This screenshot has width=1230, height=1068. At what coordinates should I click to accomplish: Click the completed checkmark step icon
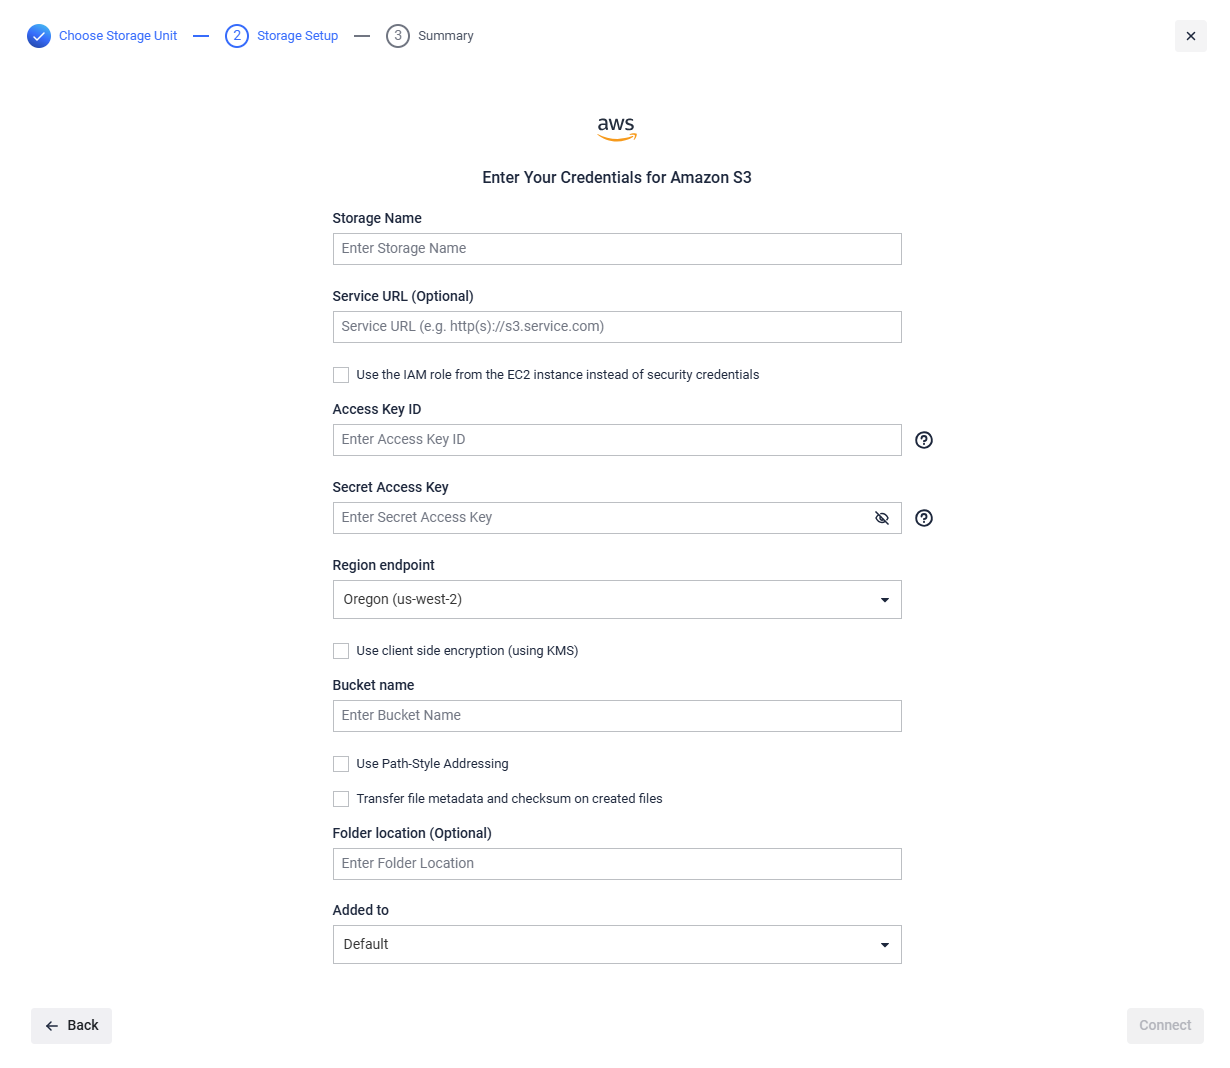[39, 36]
